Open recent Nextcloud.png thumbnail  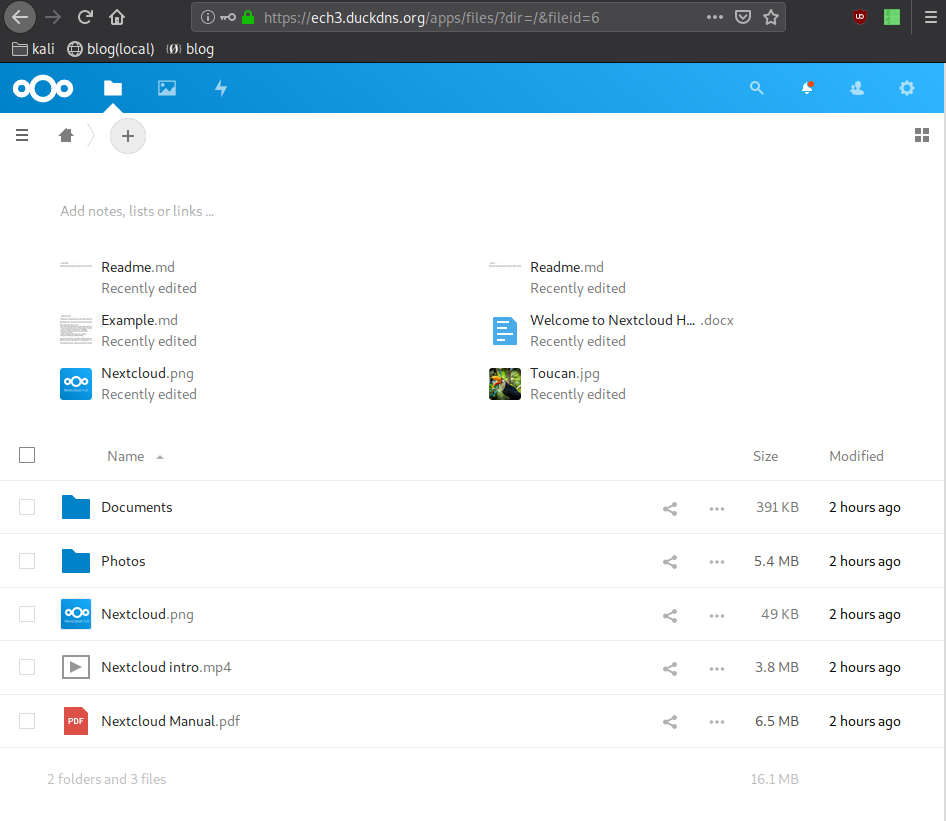tap(76, 384)
